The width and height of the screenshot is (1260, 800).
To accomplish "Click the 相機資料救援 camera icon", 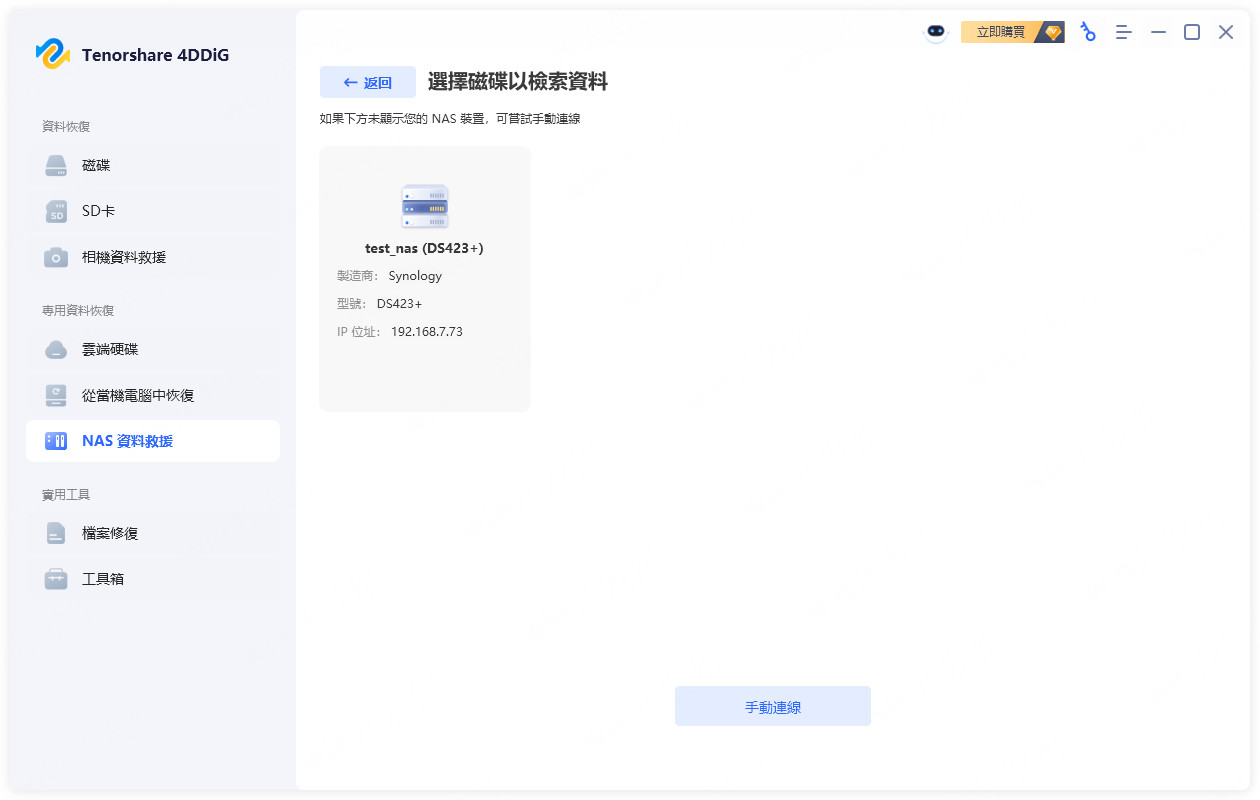I will [56, 258].
